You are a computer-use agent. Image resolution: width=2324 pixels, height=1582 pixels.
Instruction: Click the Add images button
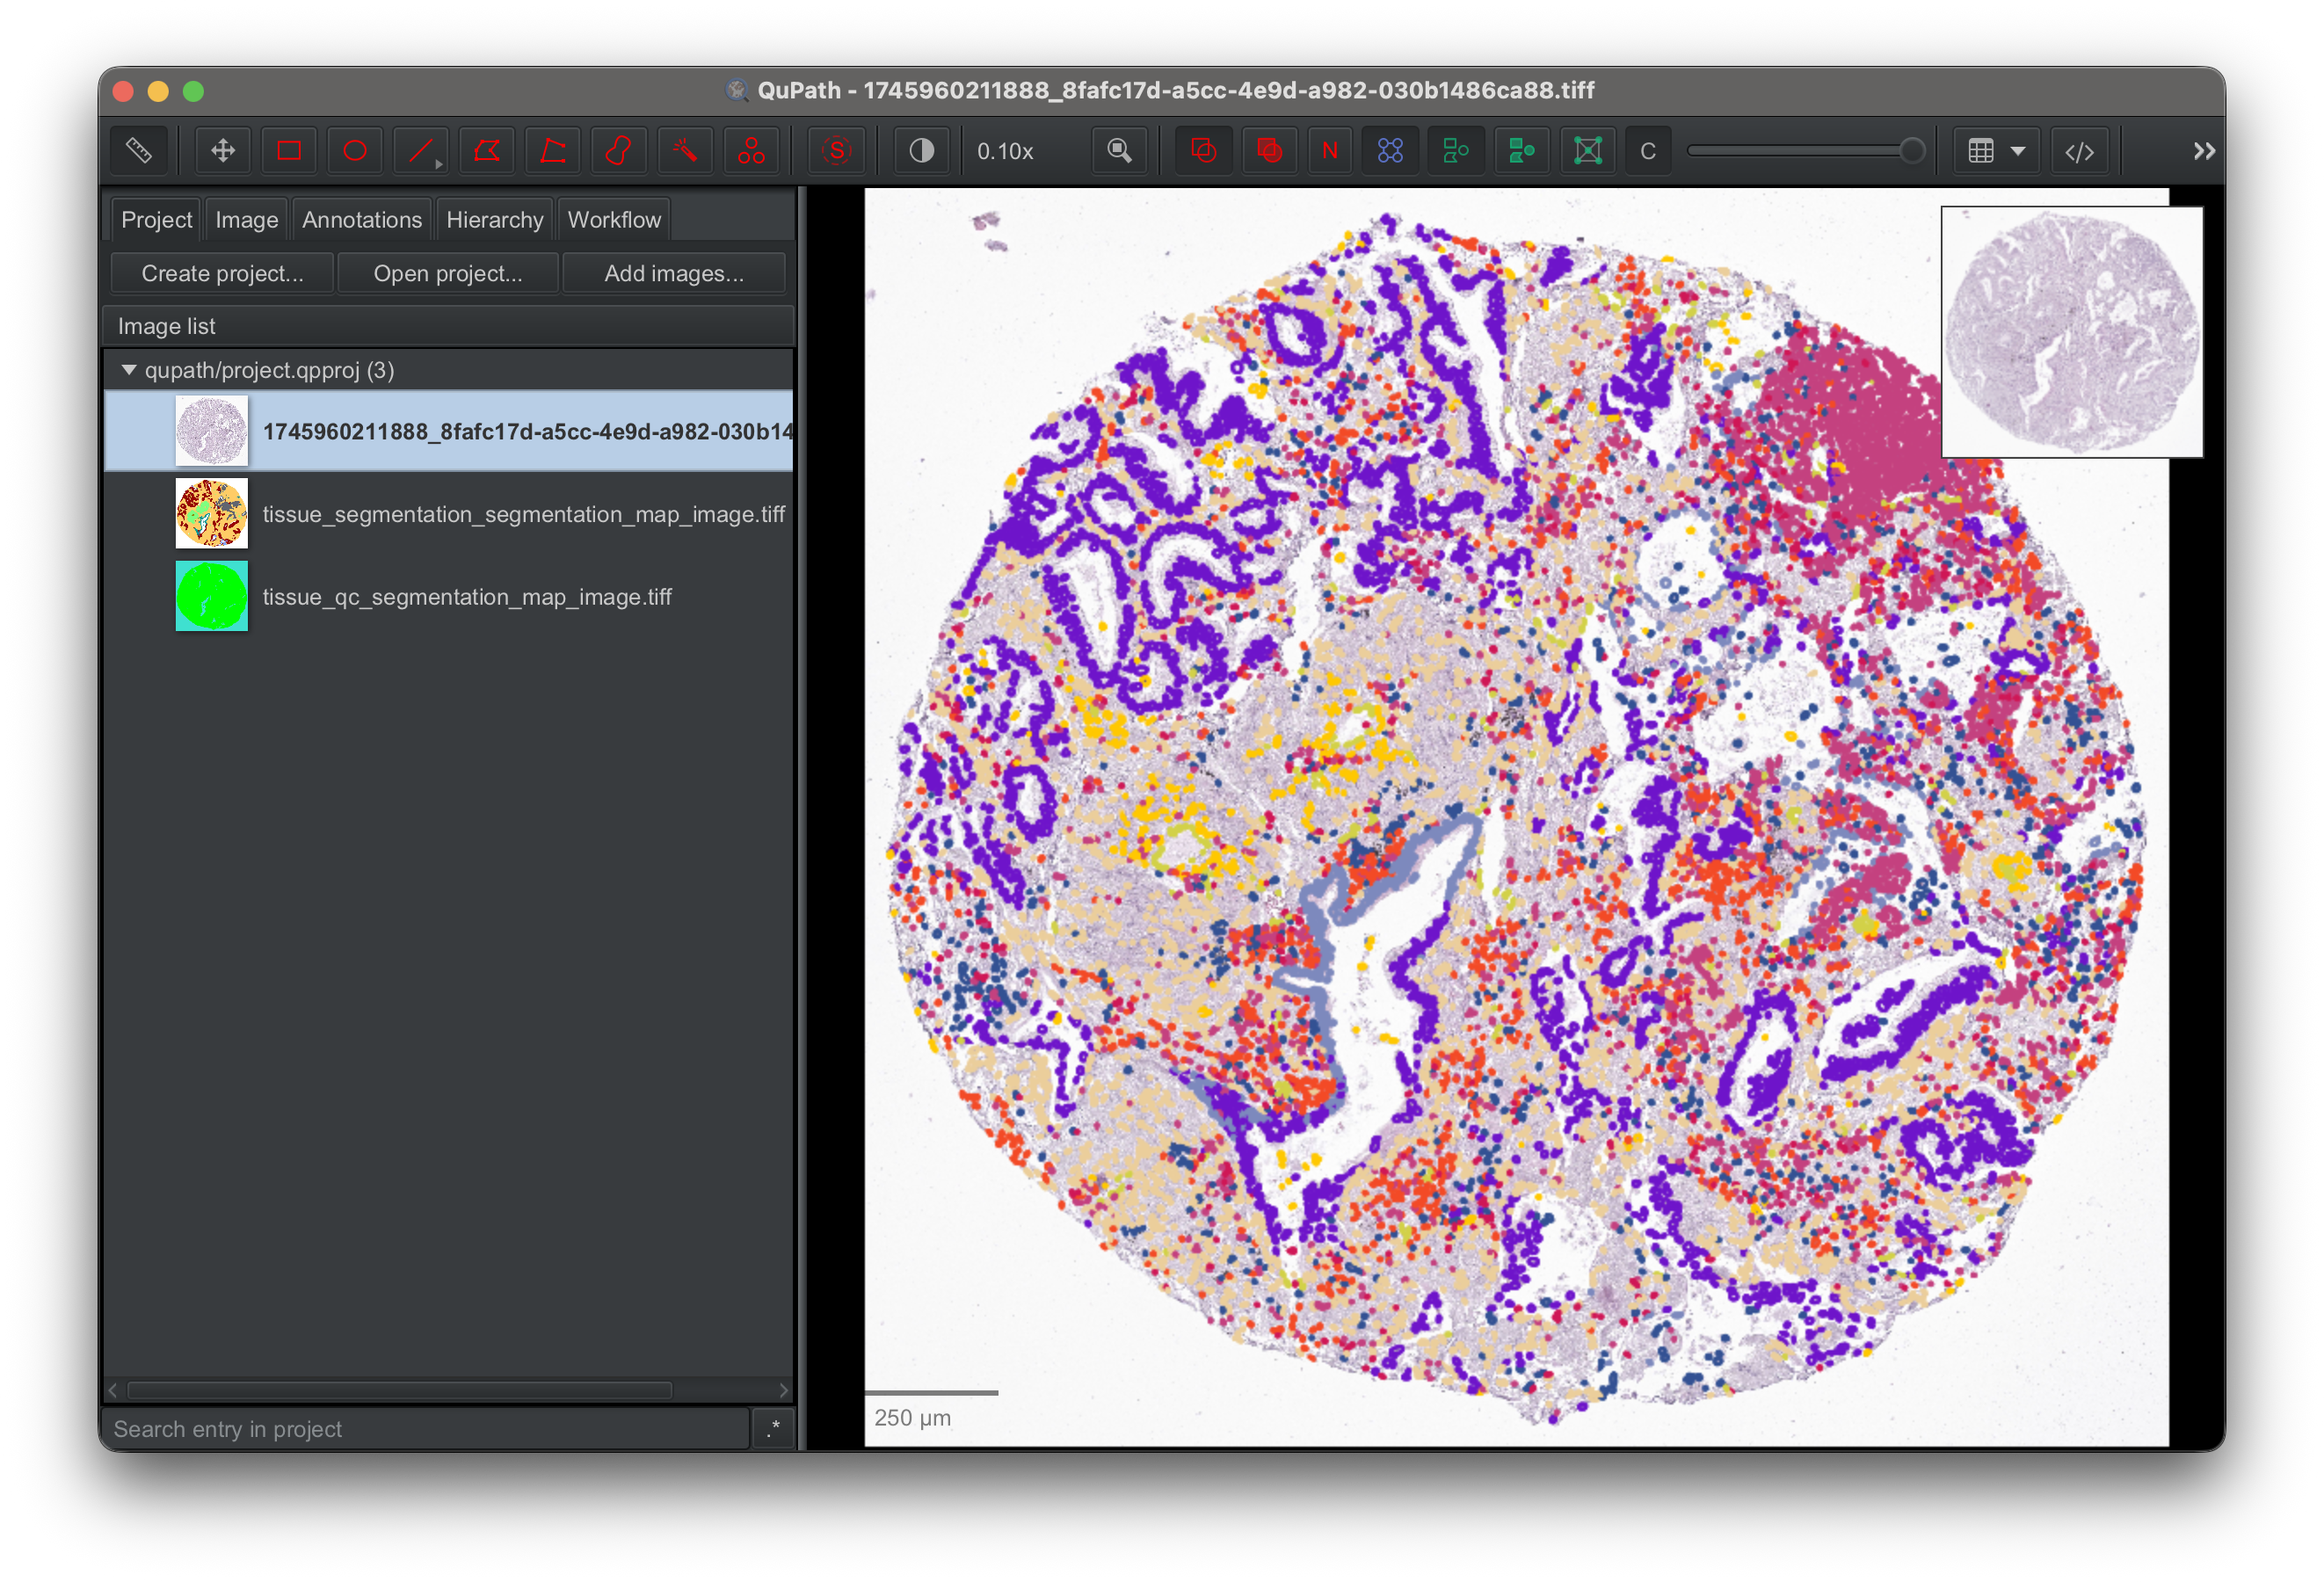(674, 273)
